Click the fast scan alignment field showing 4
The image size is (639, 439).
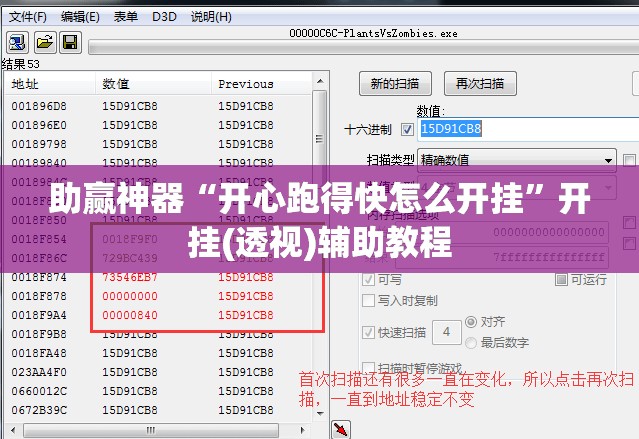[447, 332]
